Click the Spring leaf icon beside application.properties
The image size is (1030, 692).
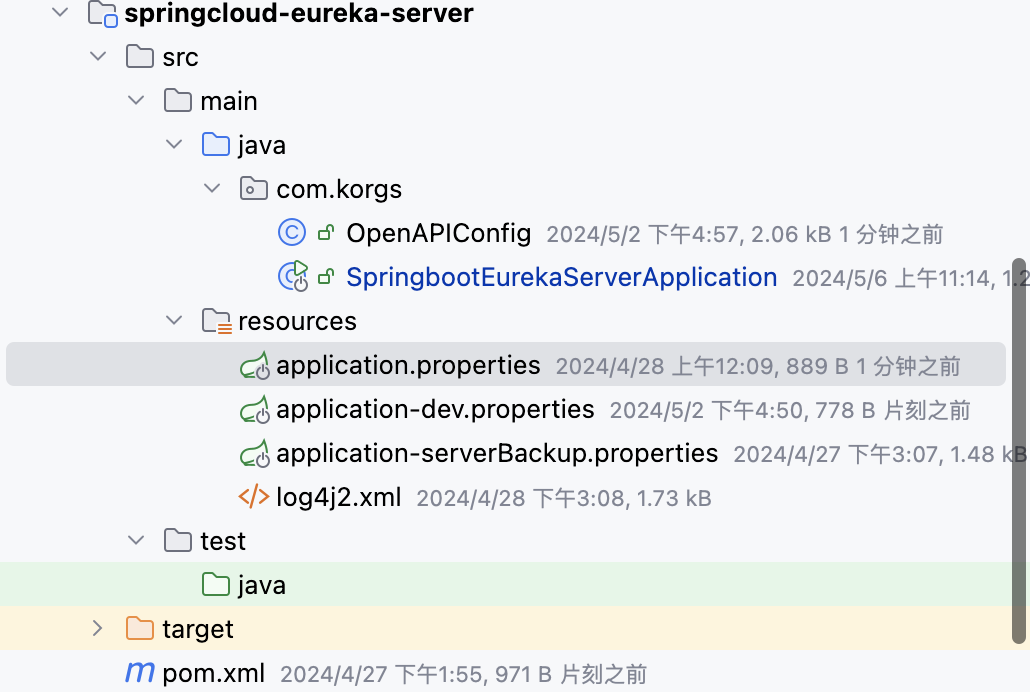[254, 365]
